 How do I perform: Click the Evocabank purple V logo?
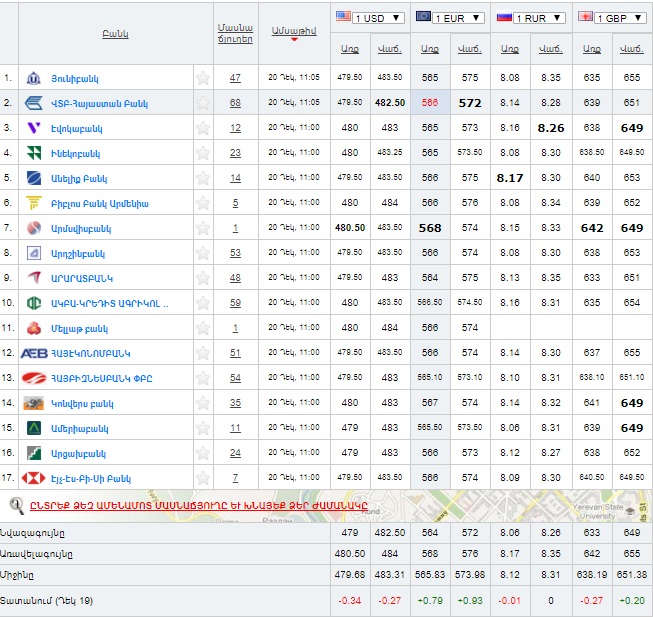pos(34,128)
